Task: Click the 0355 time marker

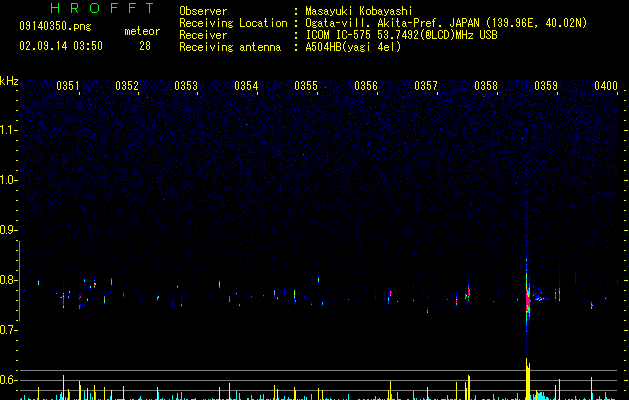Action: [306, 86]
